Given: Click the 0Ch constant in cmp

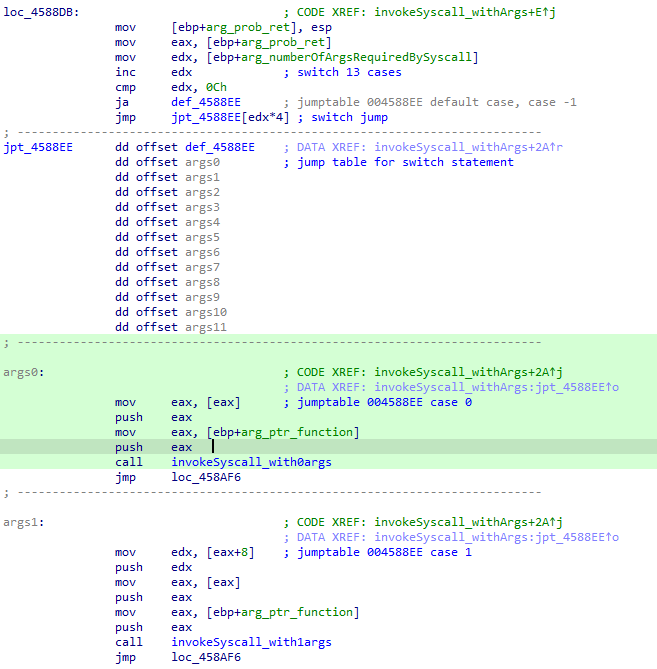Looking at the screenshot, I should tap(216, 87).
